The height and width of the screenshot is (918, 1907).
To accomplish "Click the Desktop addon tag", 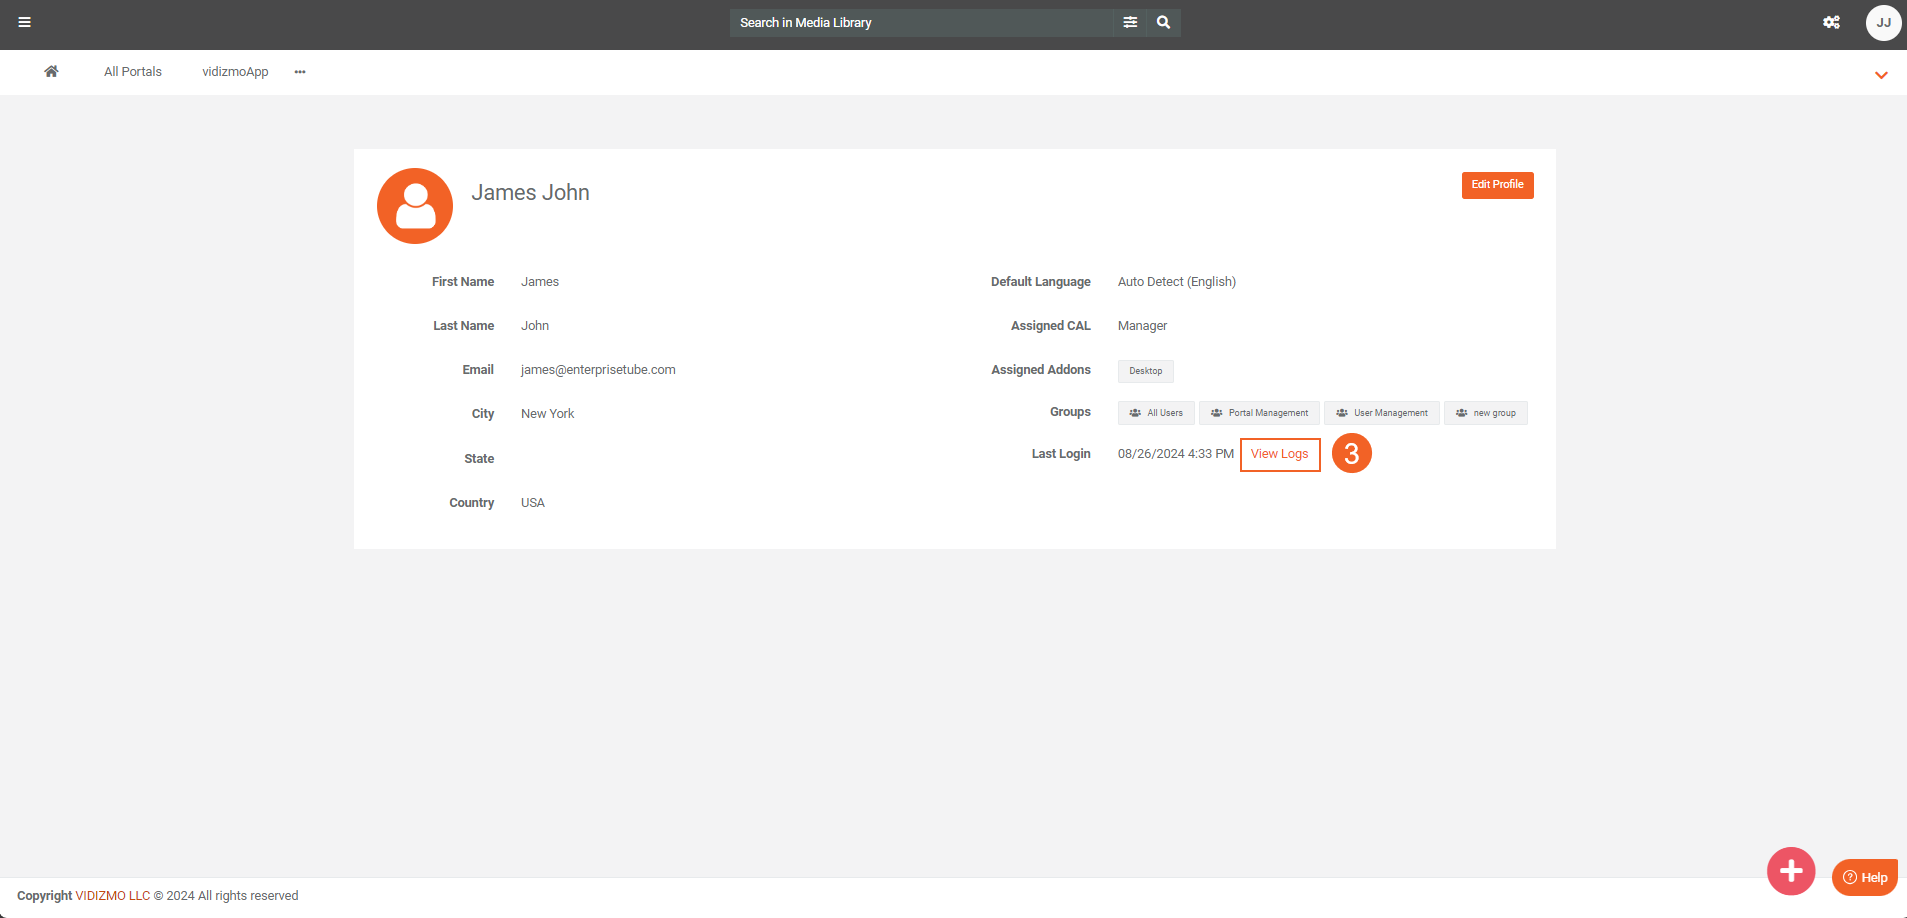I will click(1145, 371).
